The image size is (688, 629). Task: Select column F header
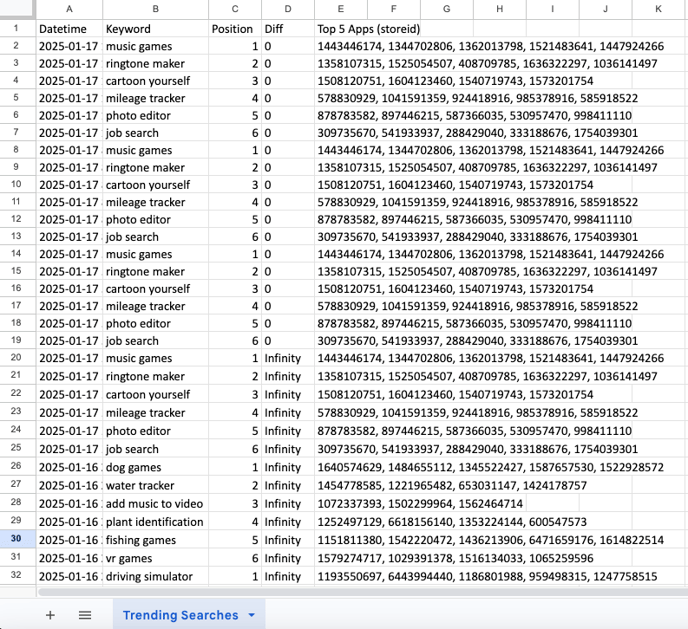click(x=394, y=9)
